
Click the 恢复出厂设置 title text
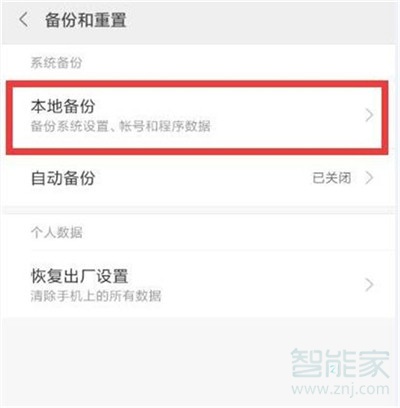tap(79, 276)
